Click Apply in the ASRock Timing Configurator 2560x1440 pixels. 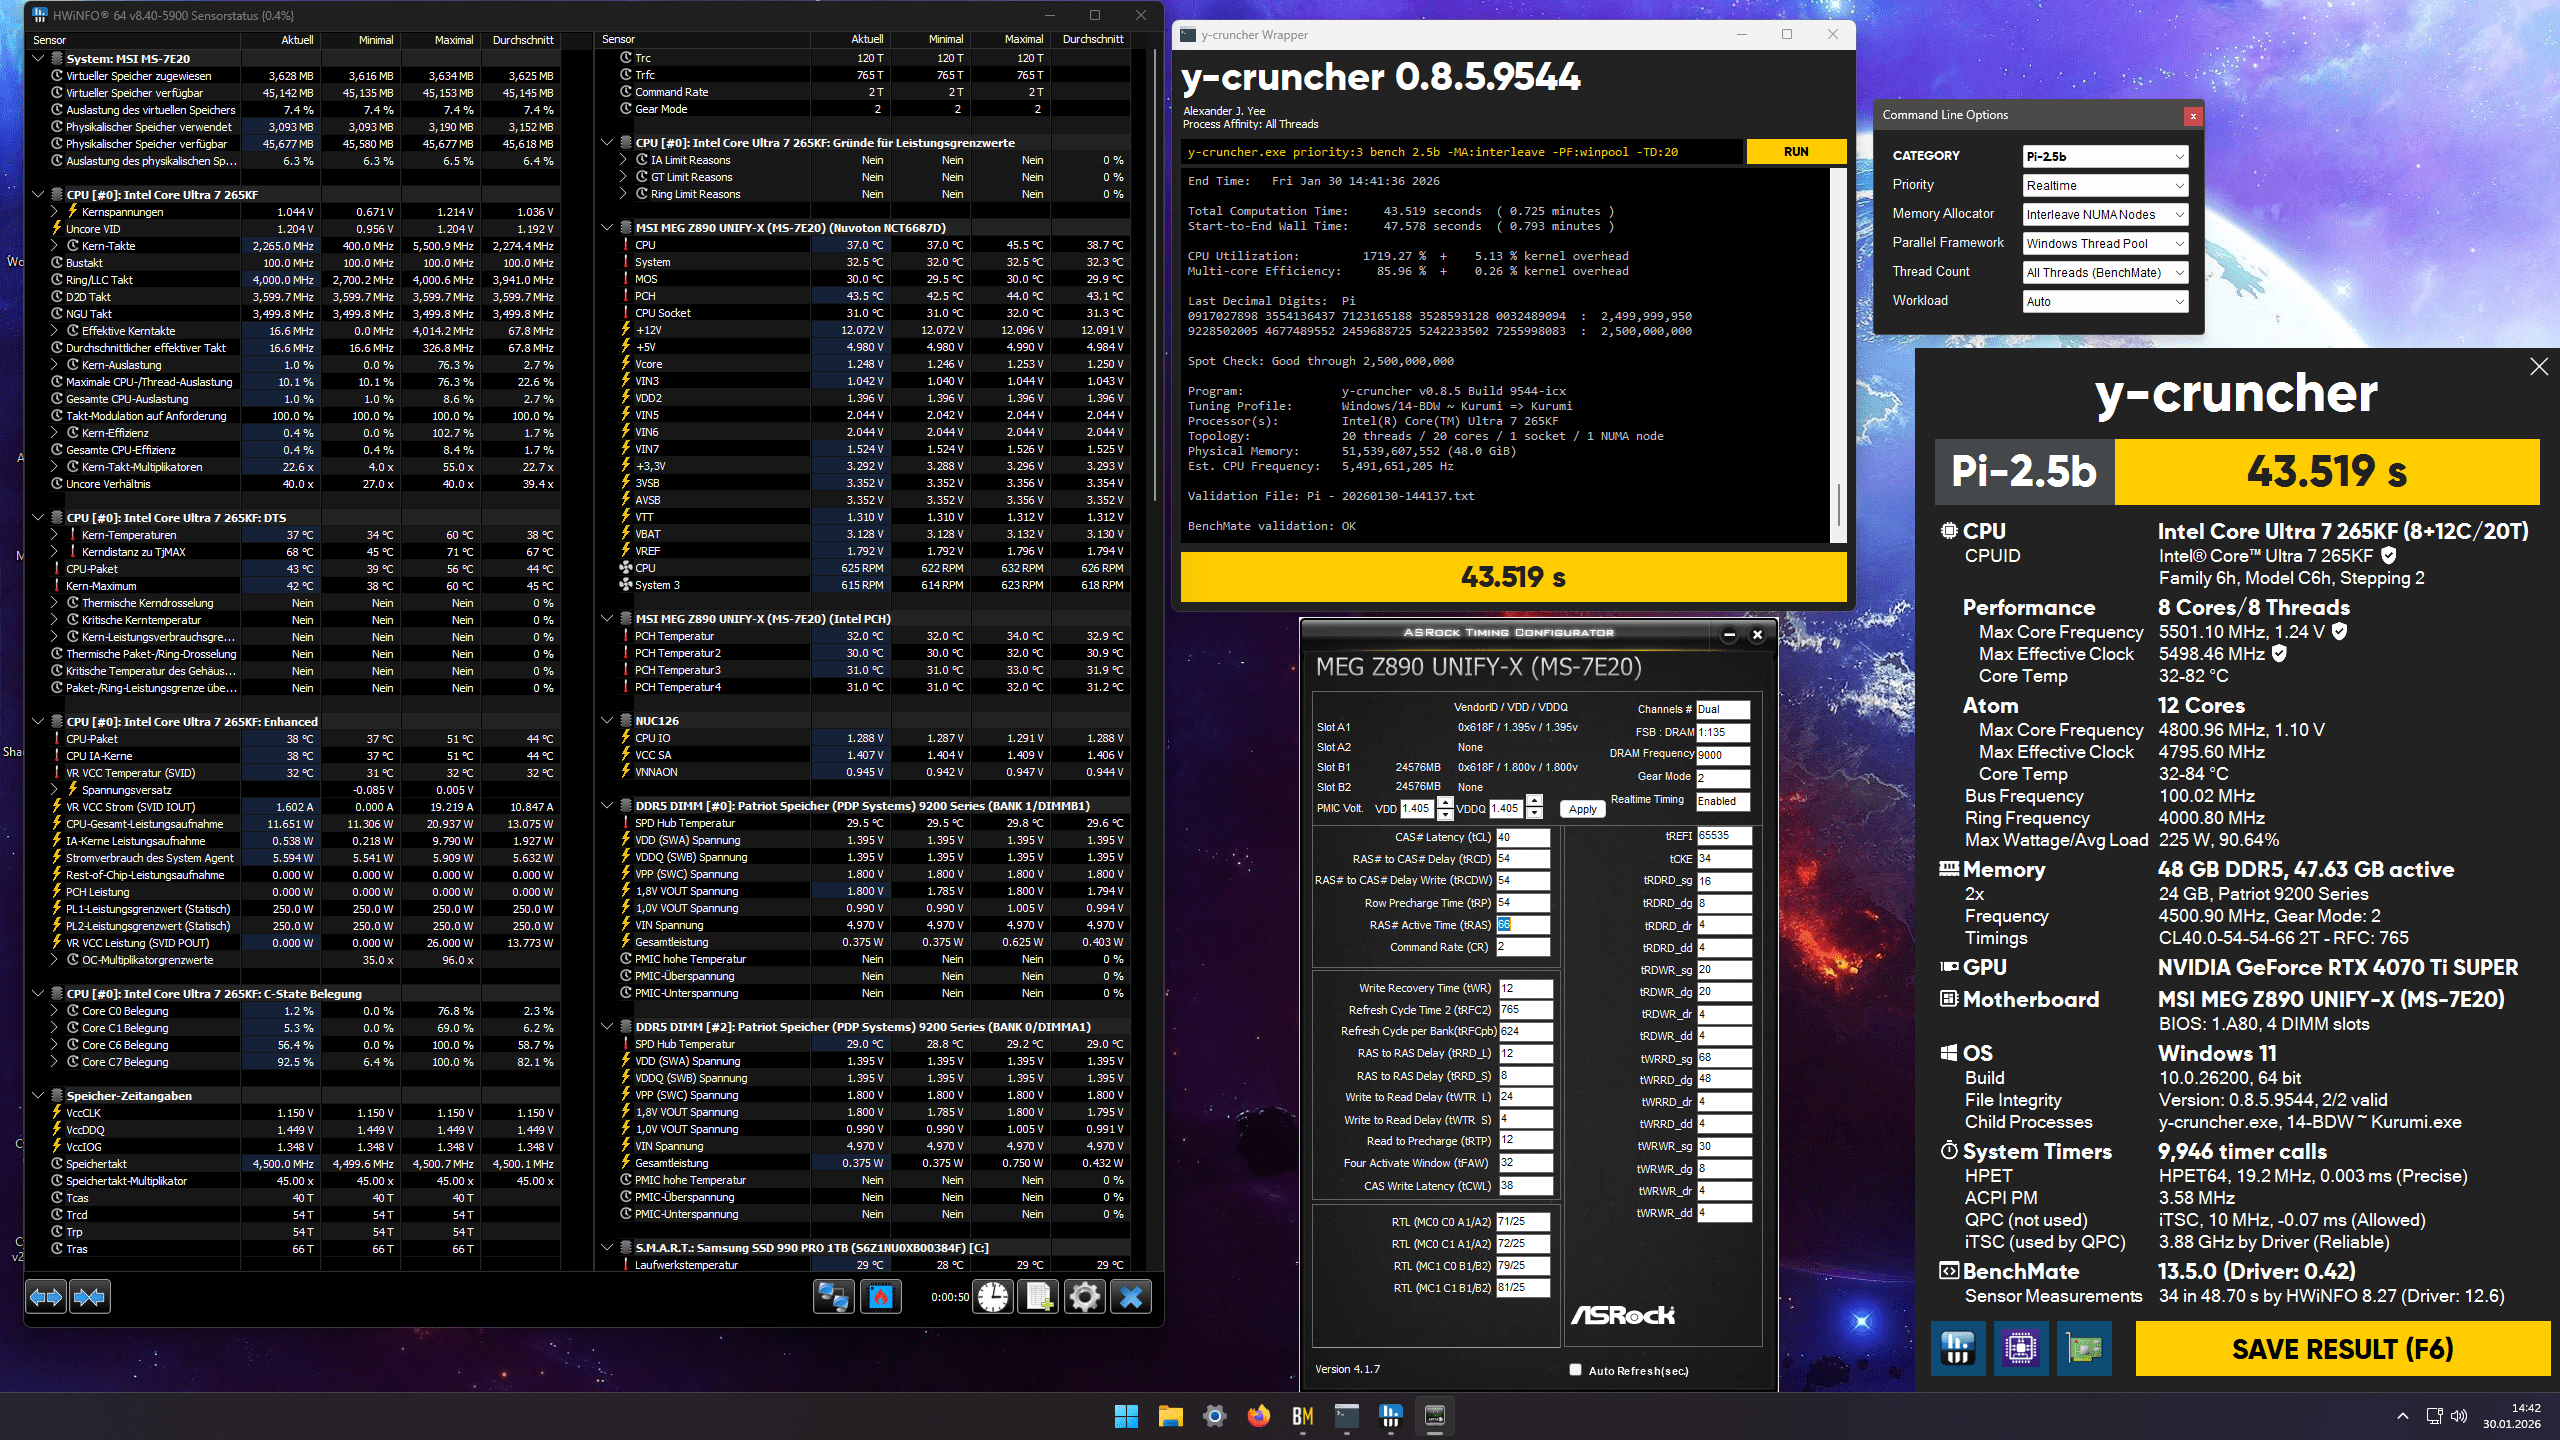pyautogui.click(x=1582, y=809)
